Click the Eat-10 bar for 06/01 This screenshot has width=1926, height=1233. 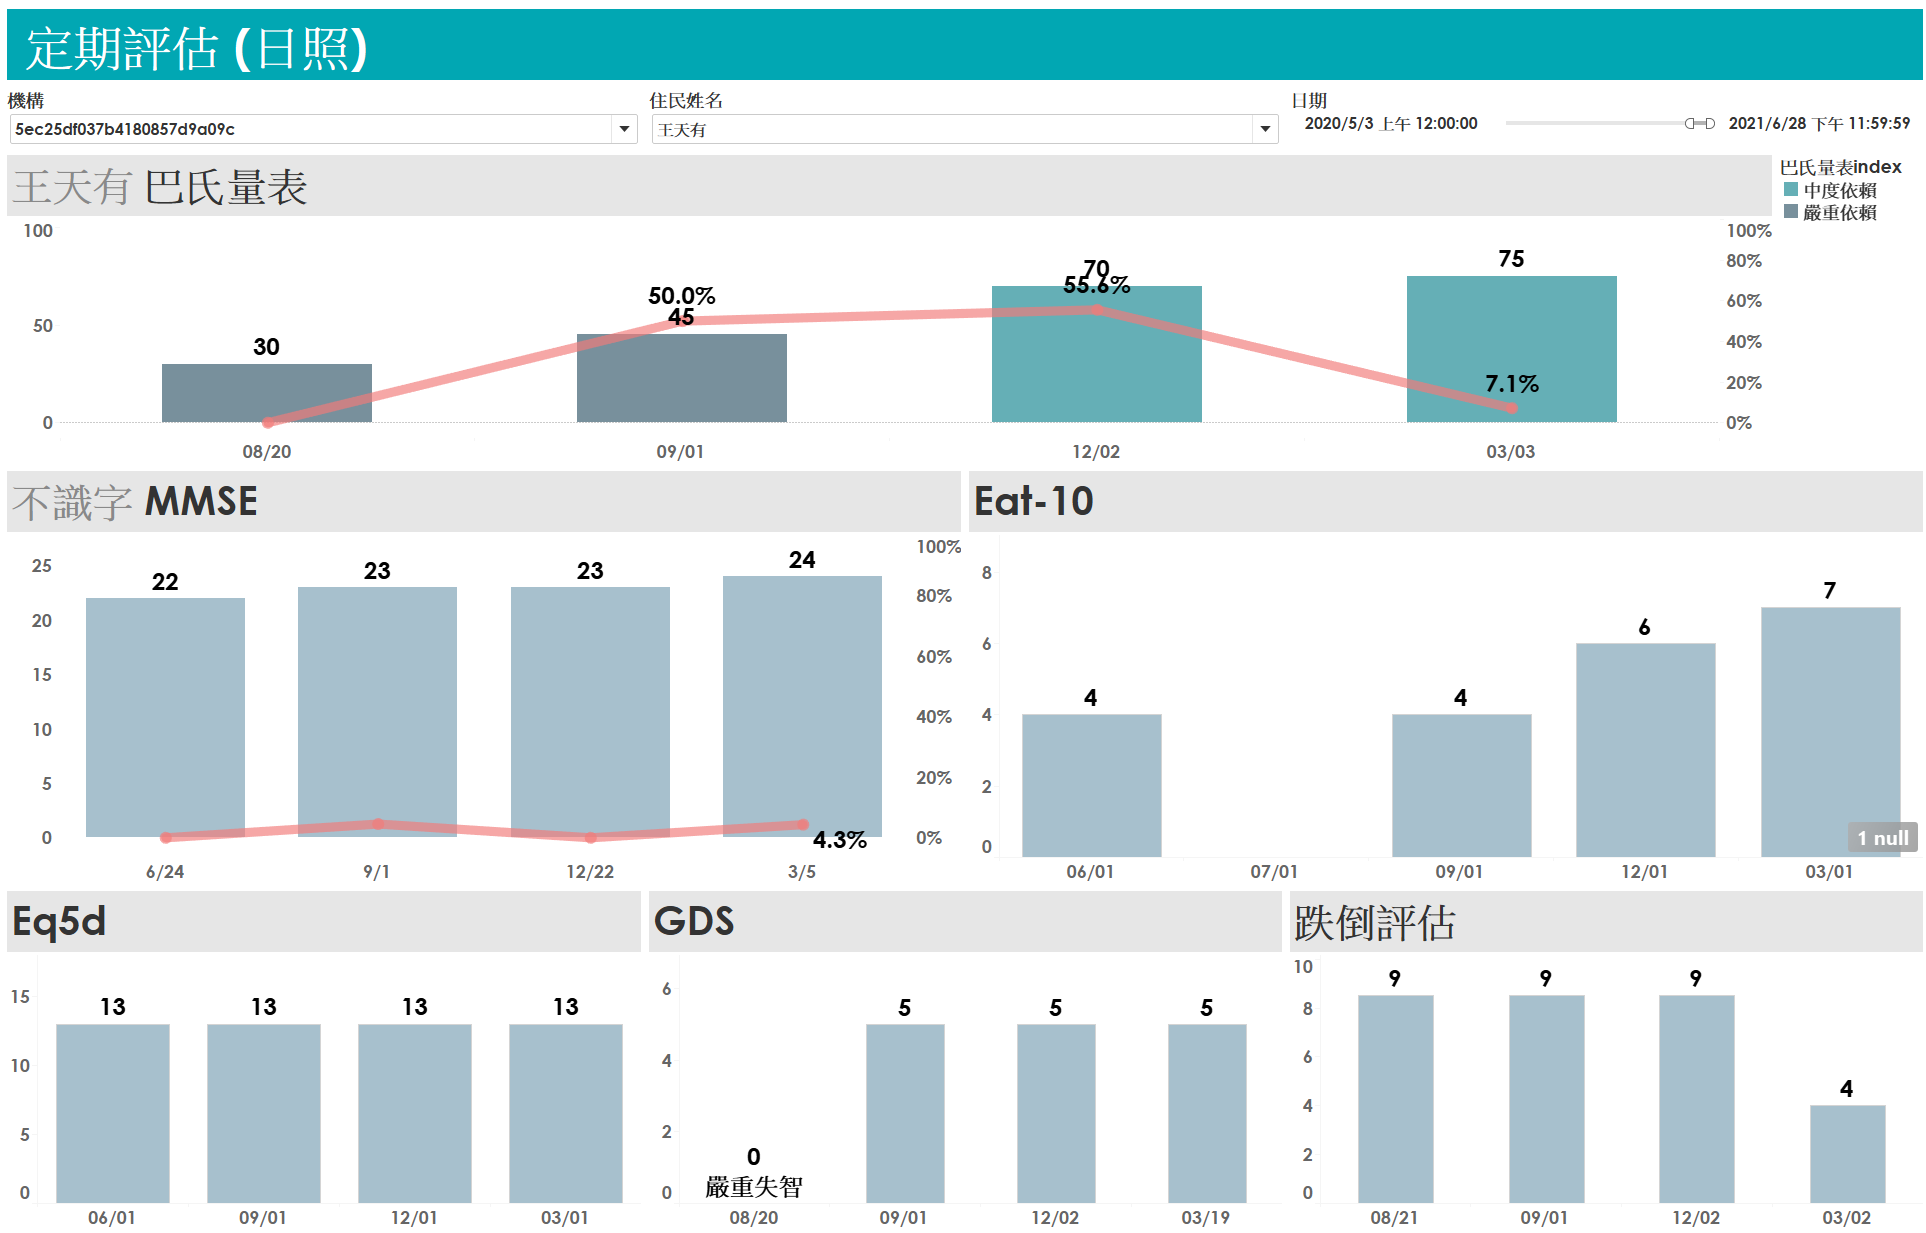click(1092, 785)
